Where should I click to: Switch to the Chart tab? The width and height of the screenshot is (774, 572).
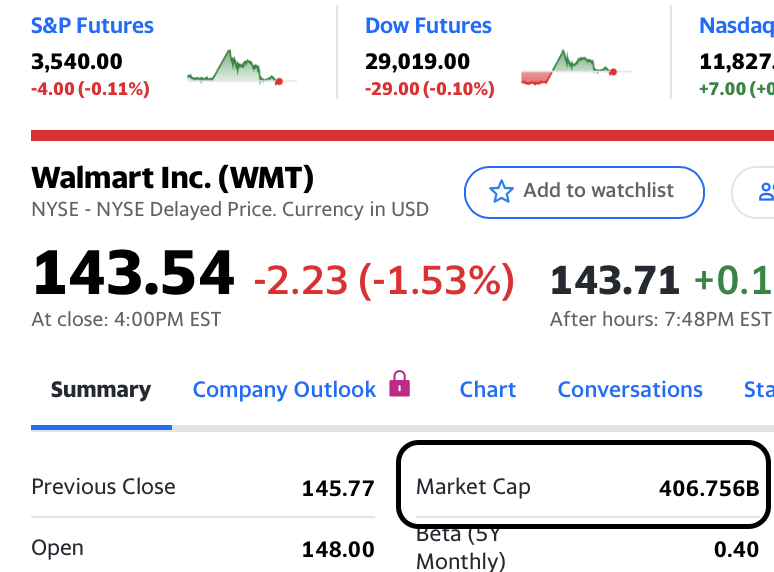(x=488, y=390)
